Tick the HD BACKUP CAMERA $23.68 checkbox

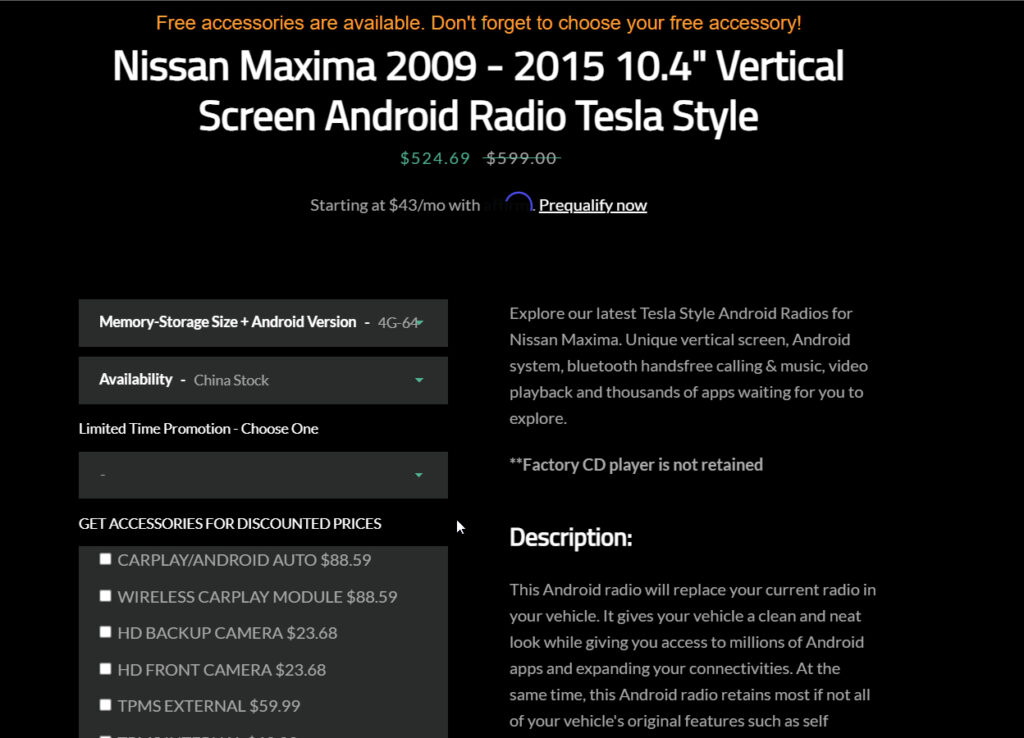tap(106, 632)
